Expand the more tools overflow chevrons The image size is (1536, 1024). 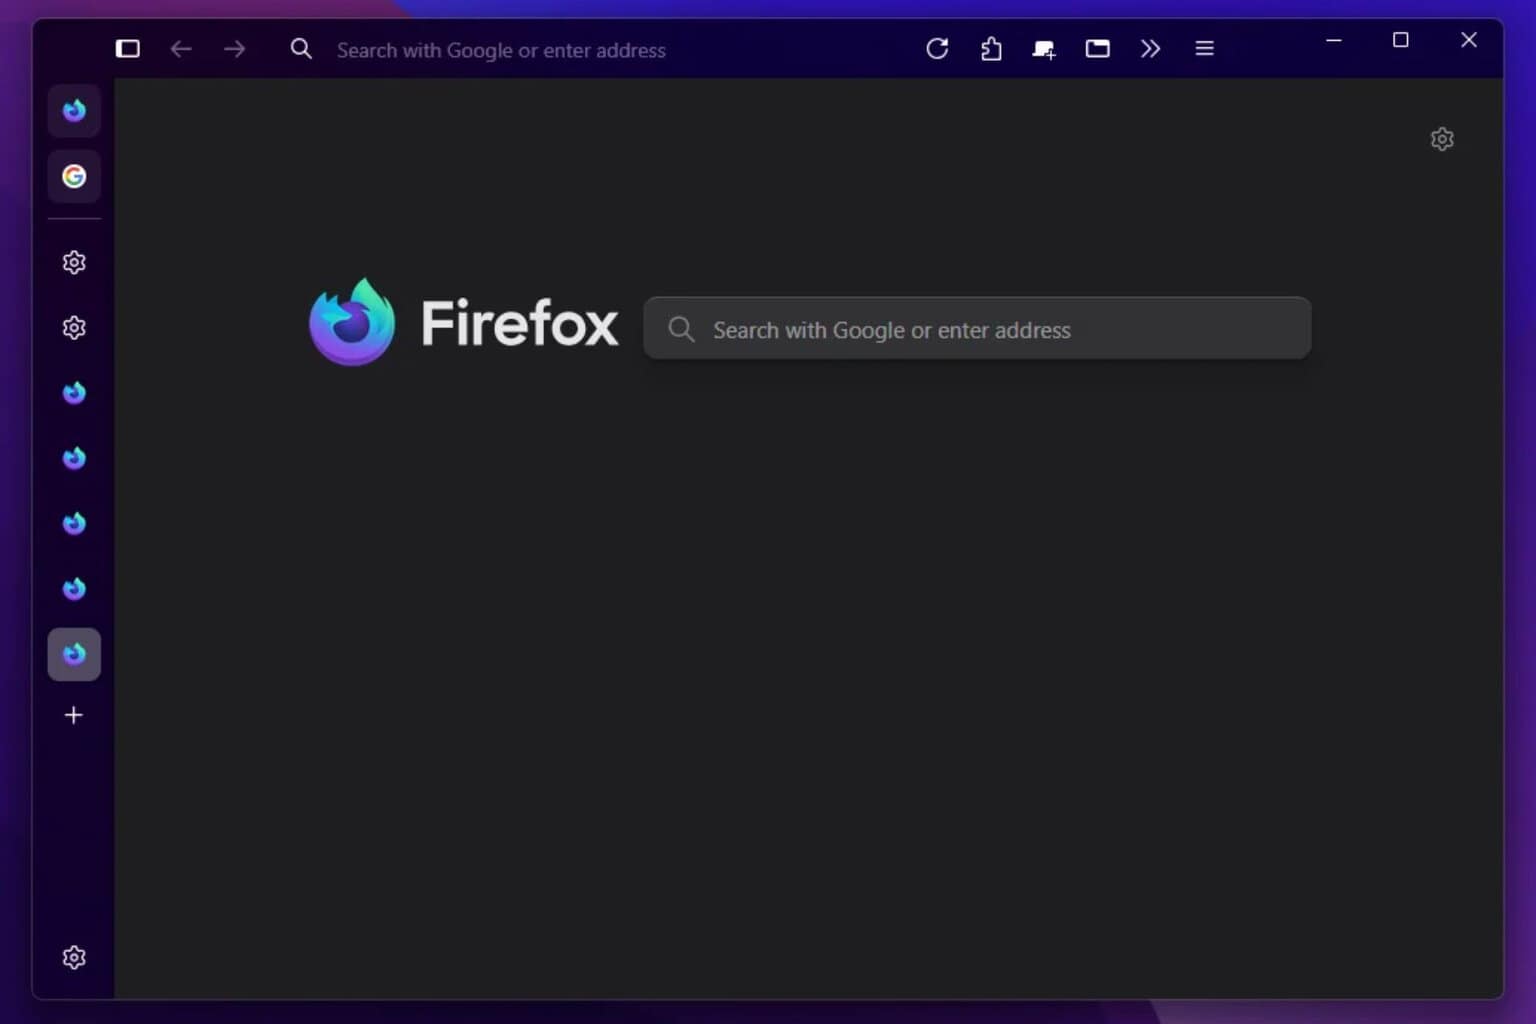(x=1151, y=49)
